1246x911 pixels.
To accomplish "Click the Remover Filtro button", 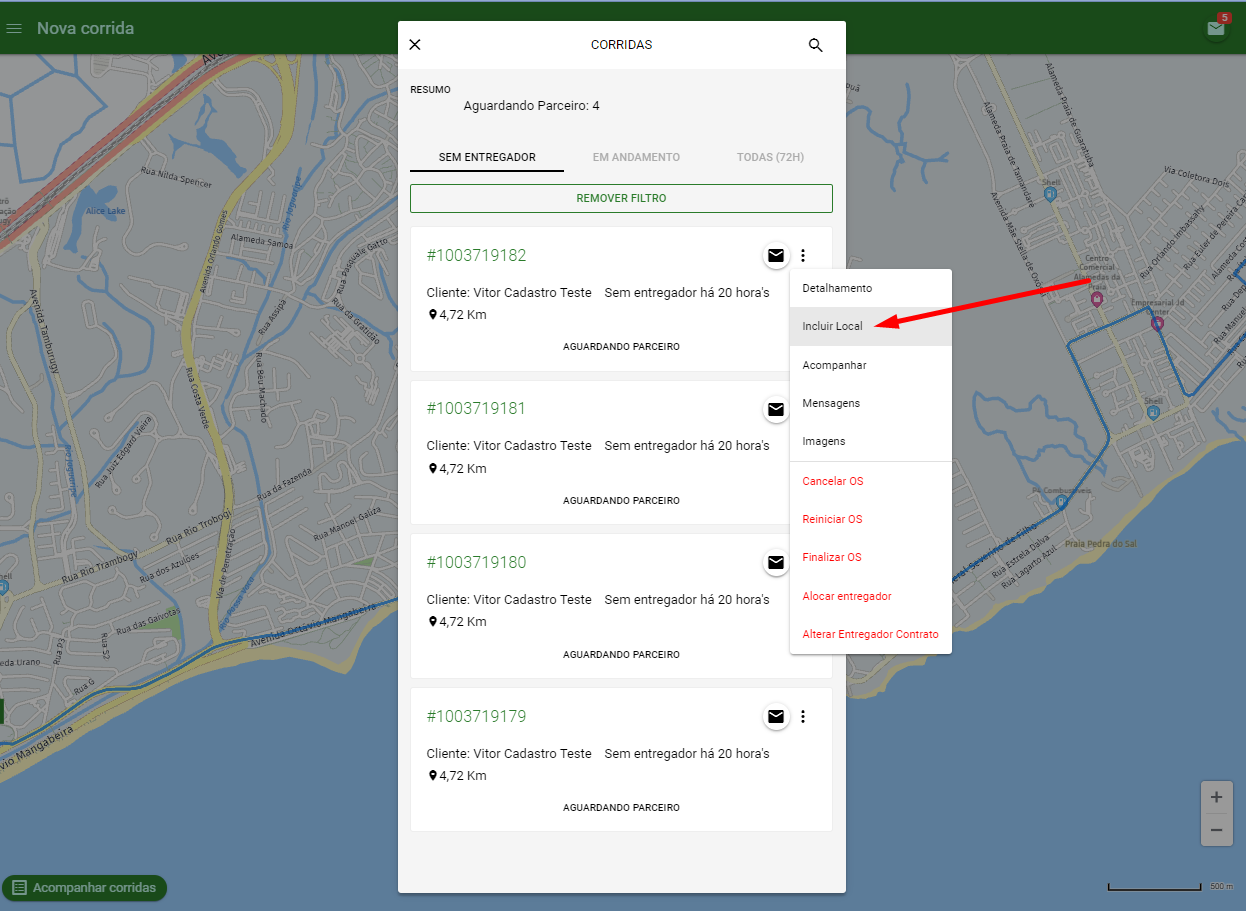I will [621, 198].
